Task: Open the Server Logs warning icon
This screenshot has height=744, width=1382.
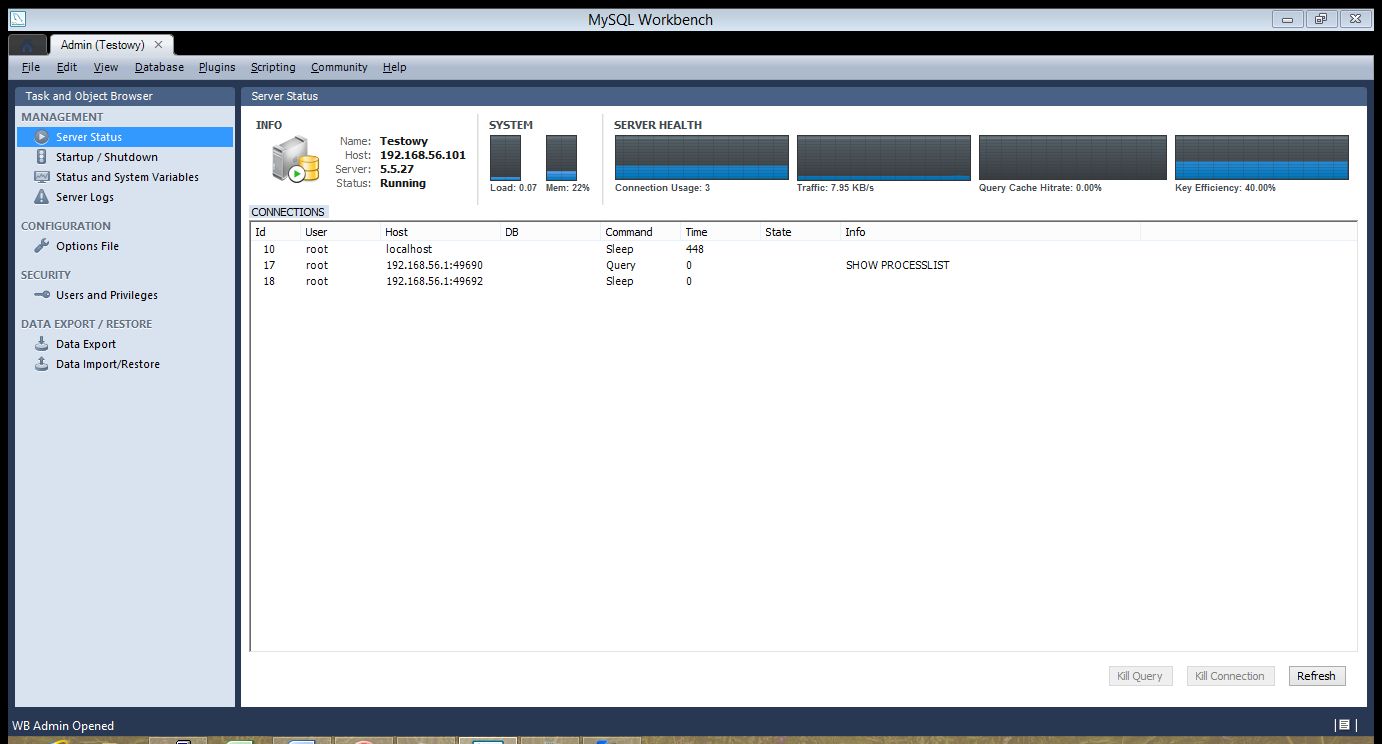Action: click(x=41, y=197)
